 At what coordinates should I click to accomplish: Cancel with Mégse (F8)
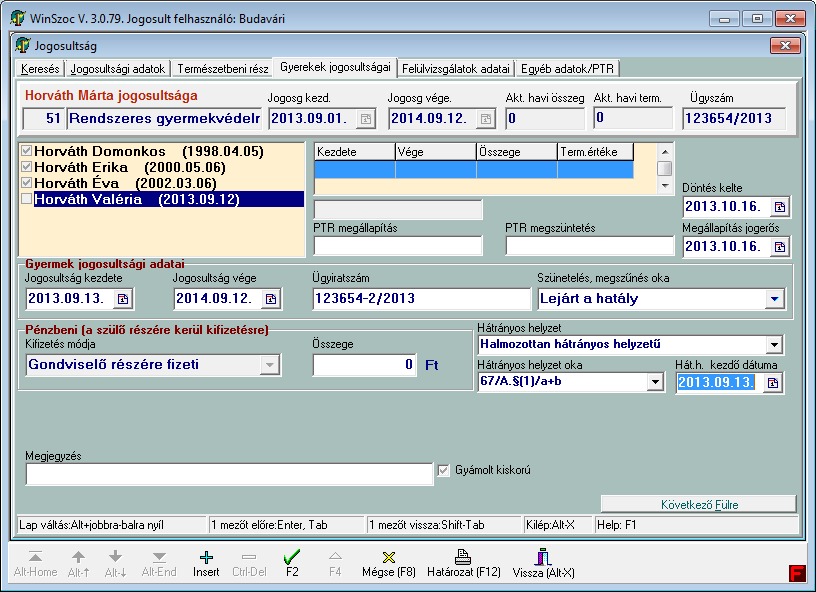coord(389,563)
